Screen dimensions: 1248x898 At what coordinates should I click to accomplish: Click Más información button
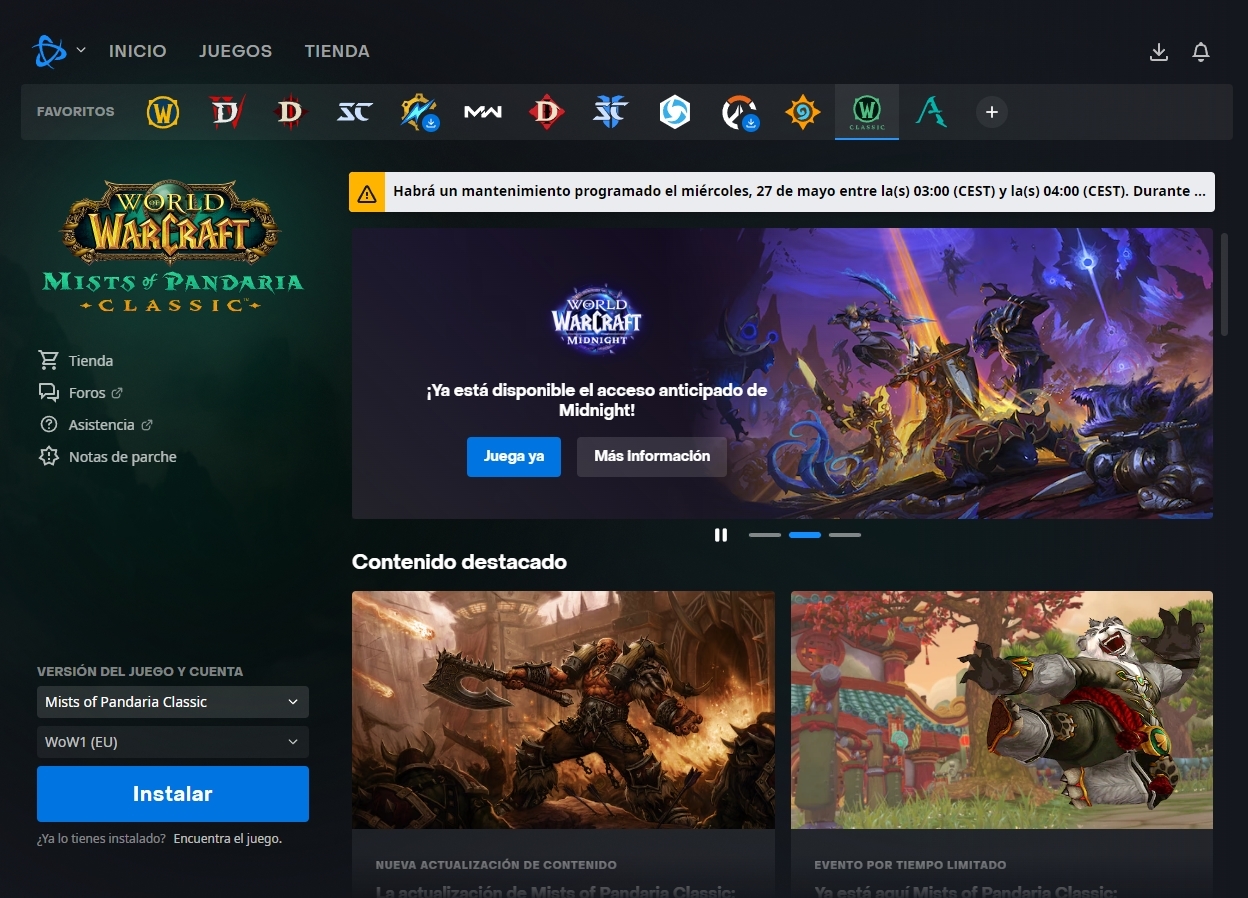(x=652, y=456)
